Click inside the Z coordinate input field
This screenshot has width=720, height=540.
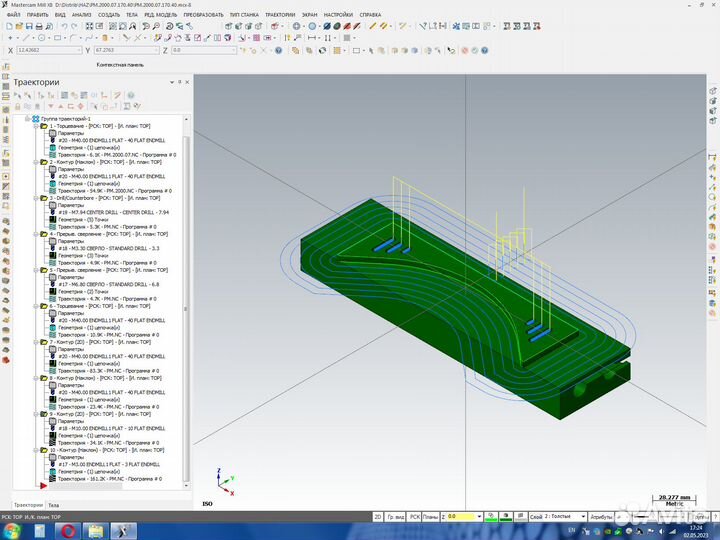coord(203,51)
